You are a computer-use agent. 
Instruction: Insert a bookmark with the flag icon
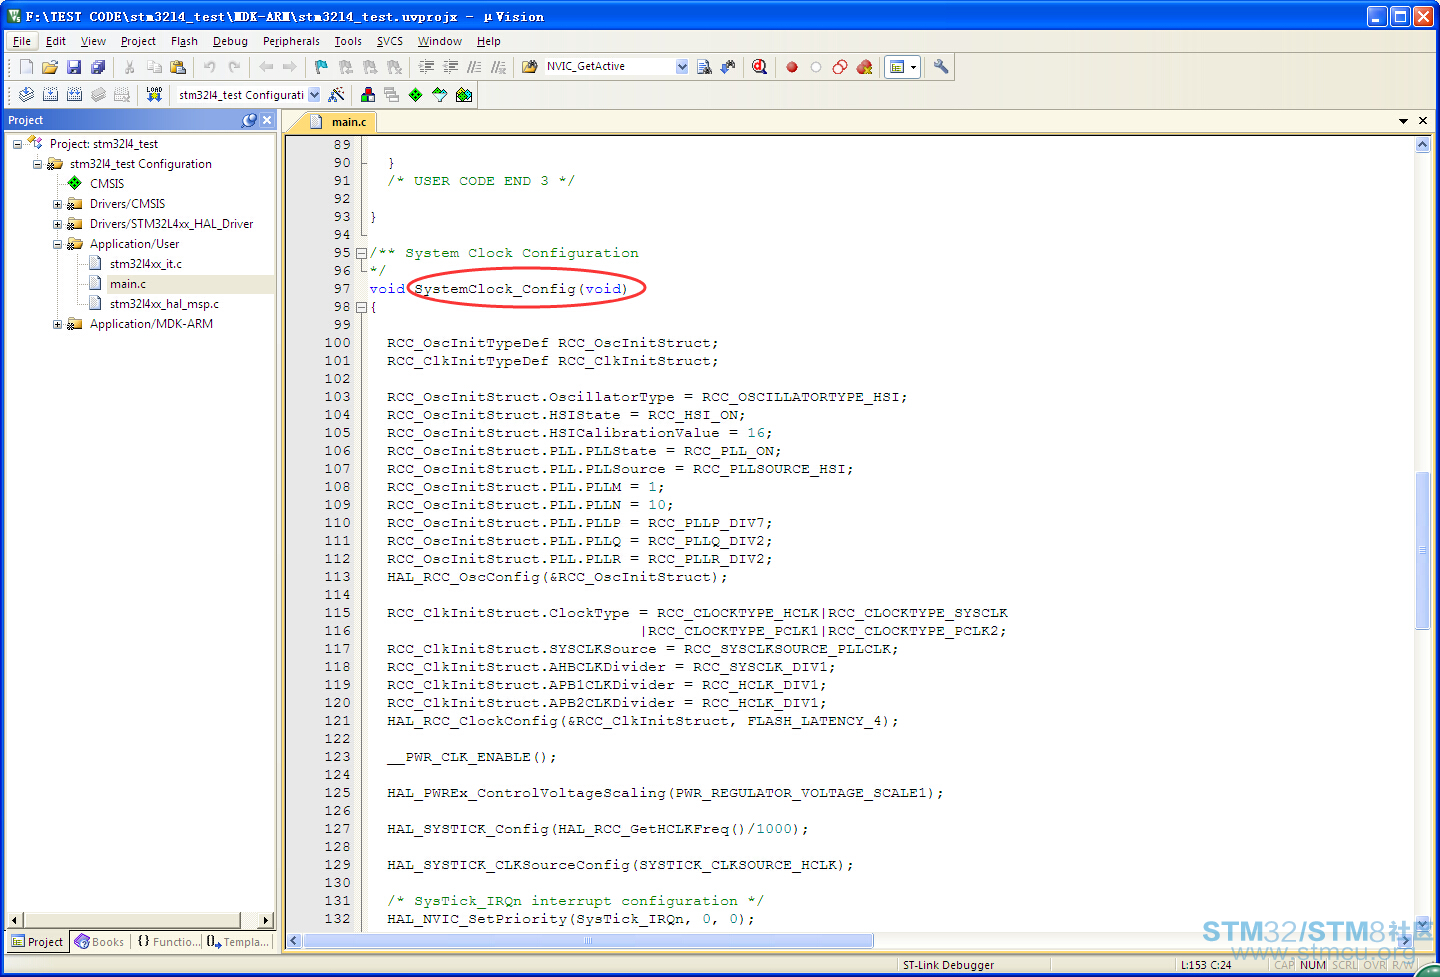pos(321,67)
